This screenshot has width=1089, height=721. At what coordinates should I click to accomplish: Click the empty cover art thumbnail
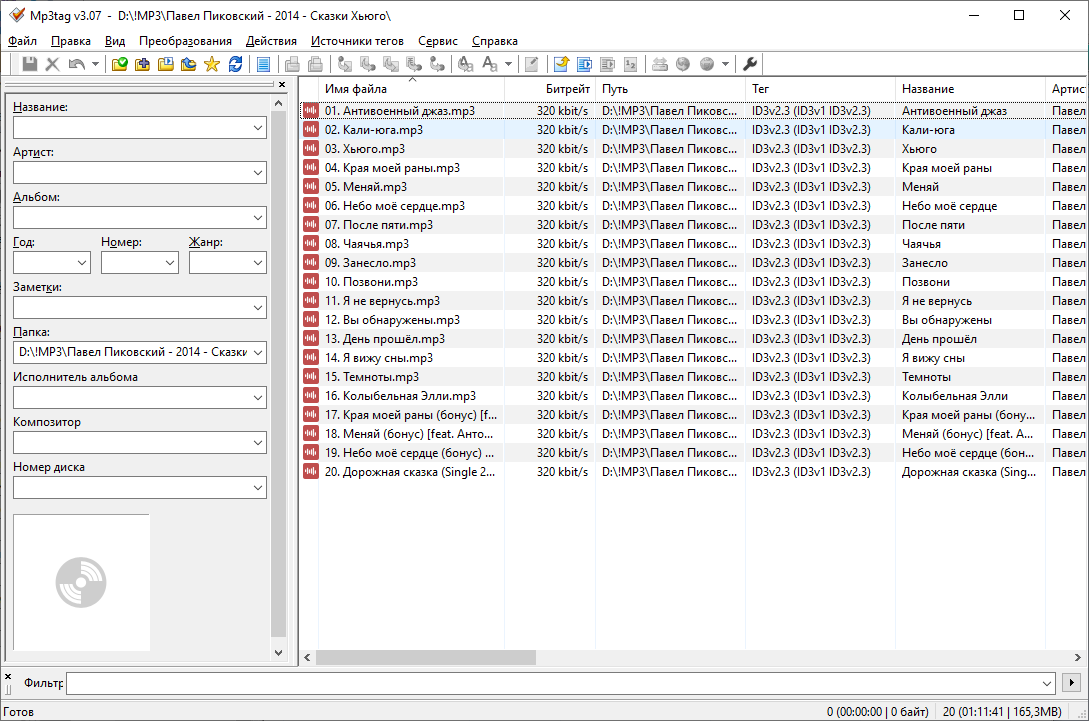81,583
